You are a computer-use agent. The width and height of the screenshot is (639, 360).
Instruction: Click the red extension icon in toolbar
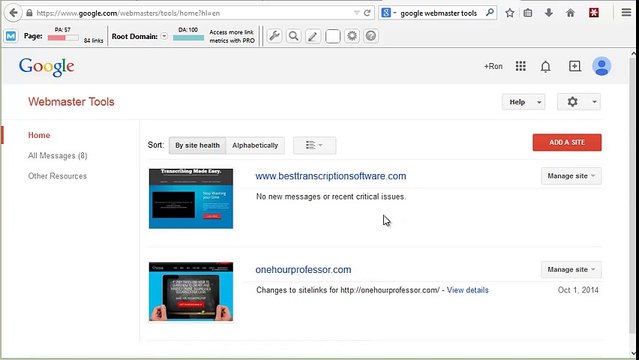coord(594,13)
